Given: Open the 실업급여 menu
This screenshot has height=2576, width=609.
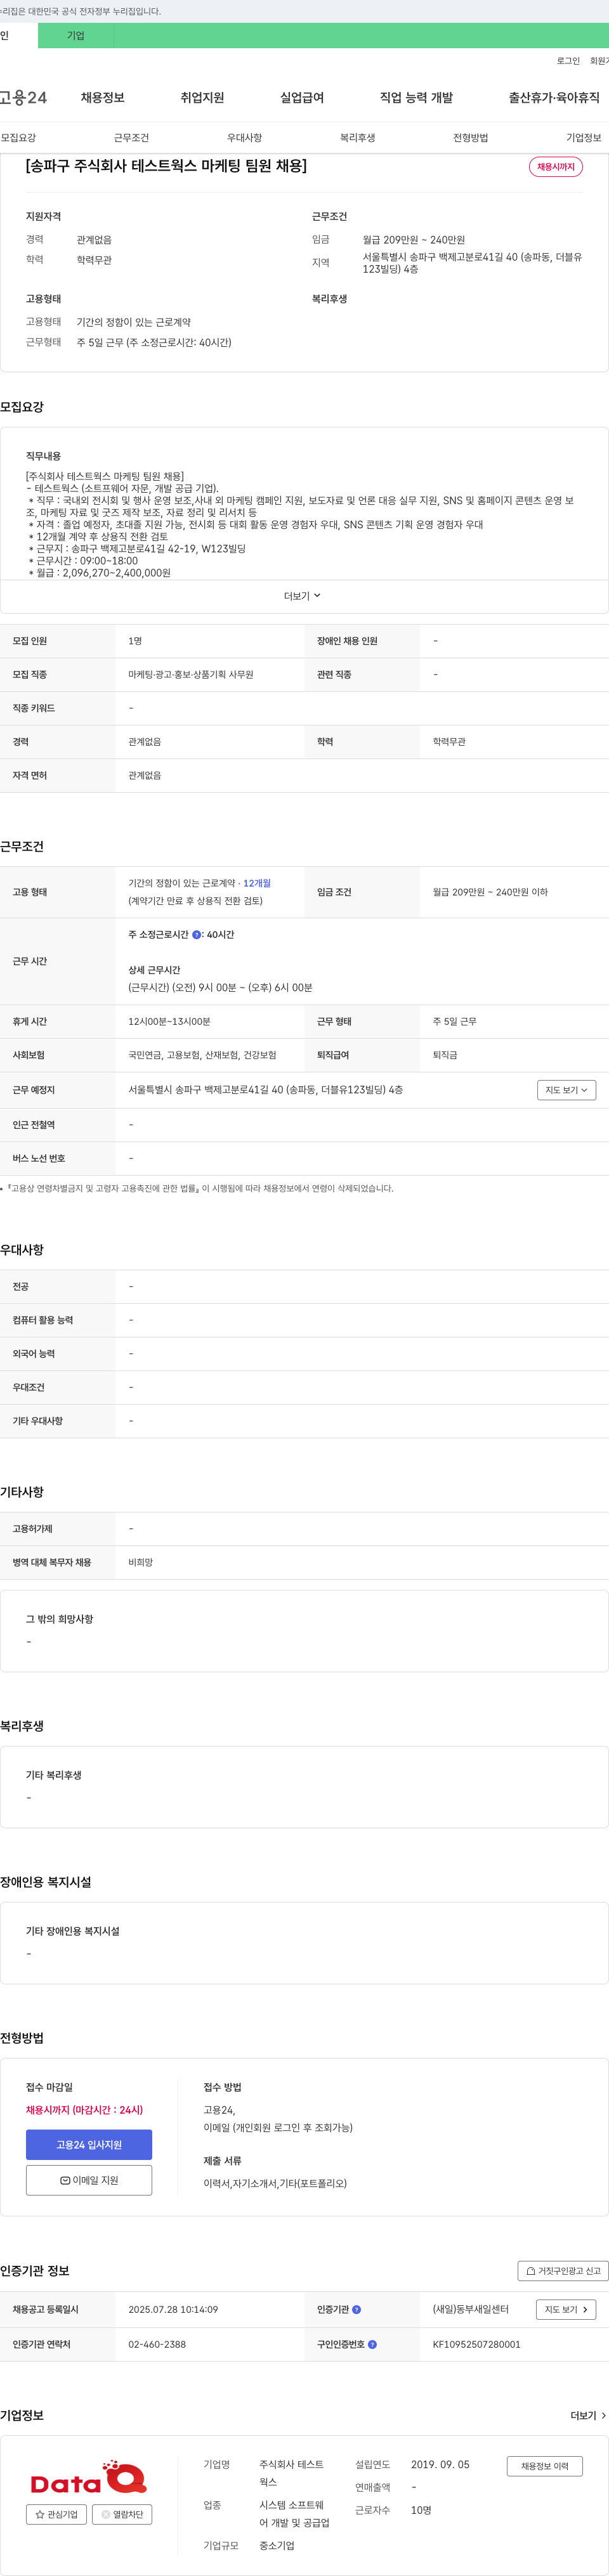Looking at the screenshot, I should pyautogui.click(x=302, y=97).
